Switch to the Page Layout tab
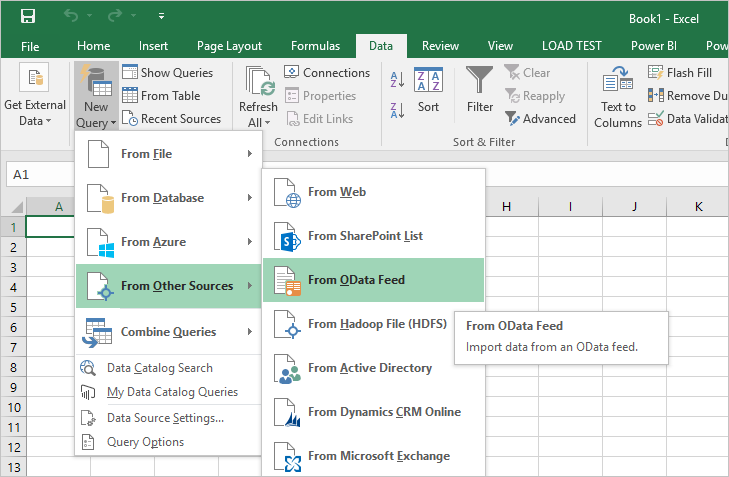729x477 pixels. [x=229, y=46]
